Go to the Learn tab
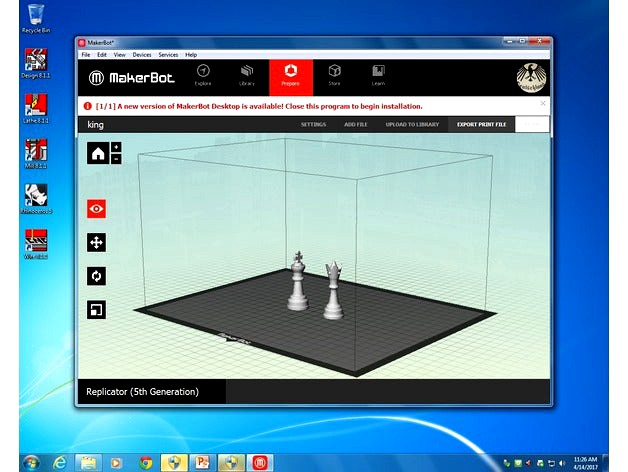The width and height of the screenshot is (628, 472). click(378, 76)
